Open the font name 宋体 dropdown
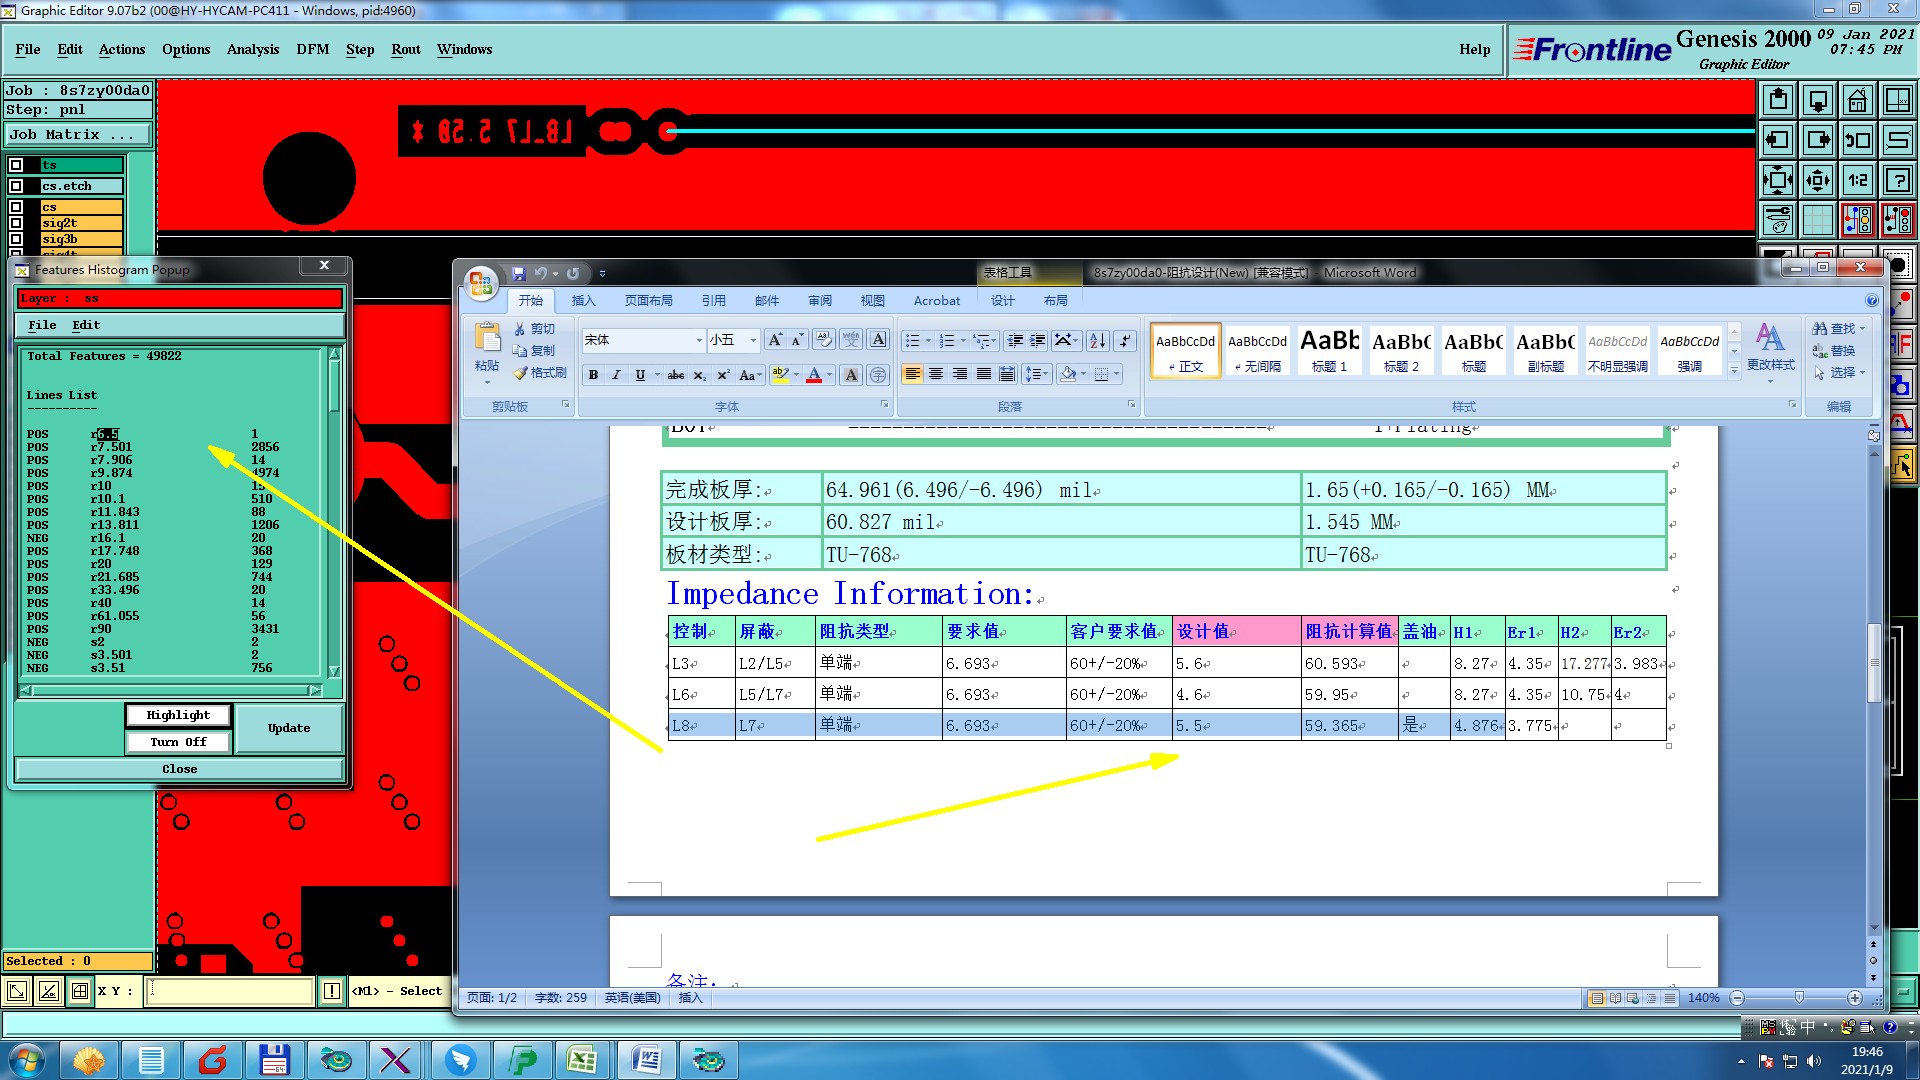1920x1080 pixels. coord(699,341)
